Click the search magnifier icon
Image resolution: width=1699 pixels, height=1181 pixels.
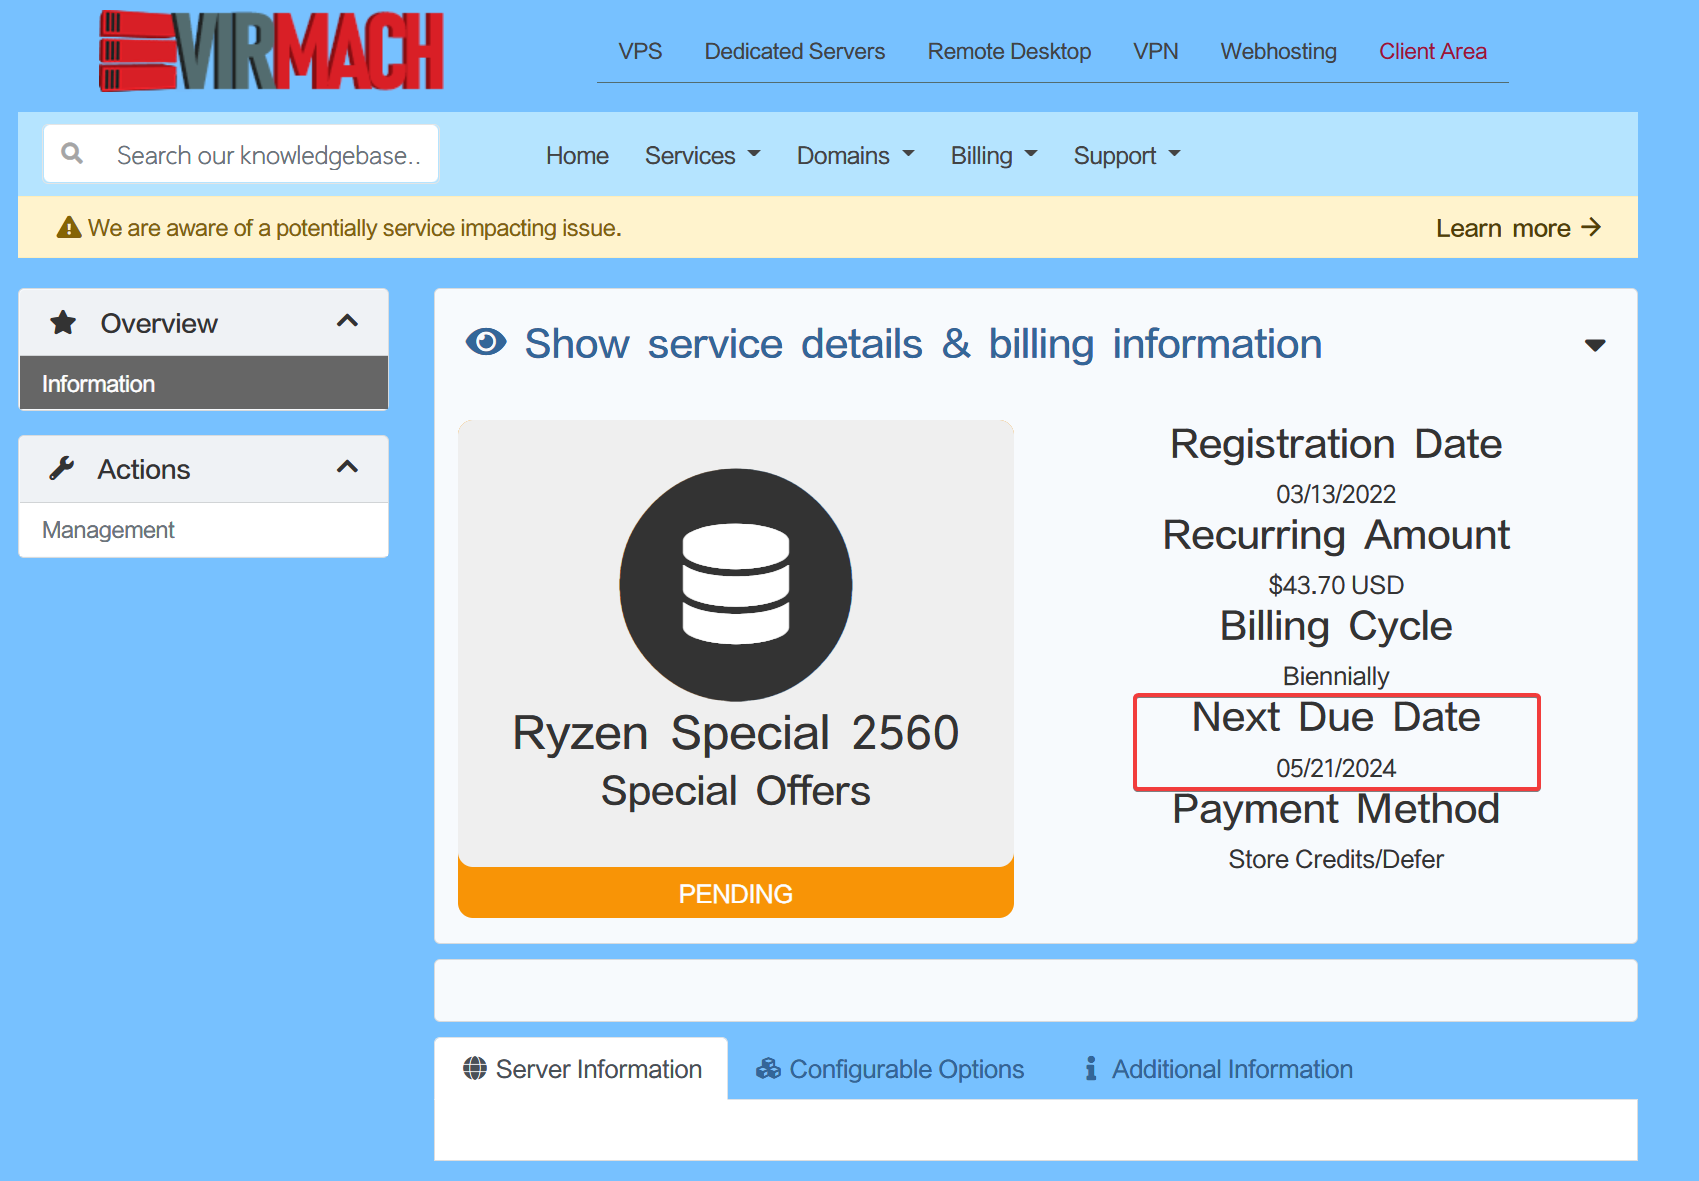(x=72, y=154)
